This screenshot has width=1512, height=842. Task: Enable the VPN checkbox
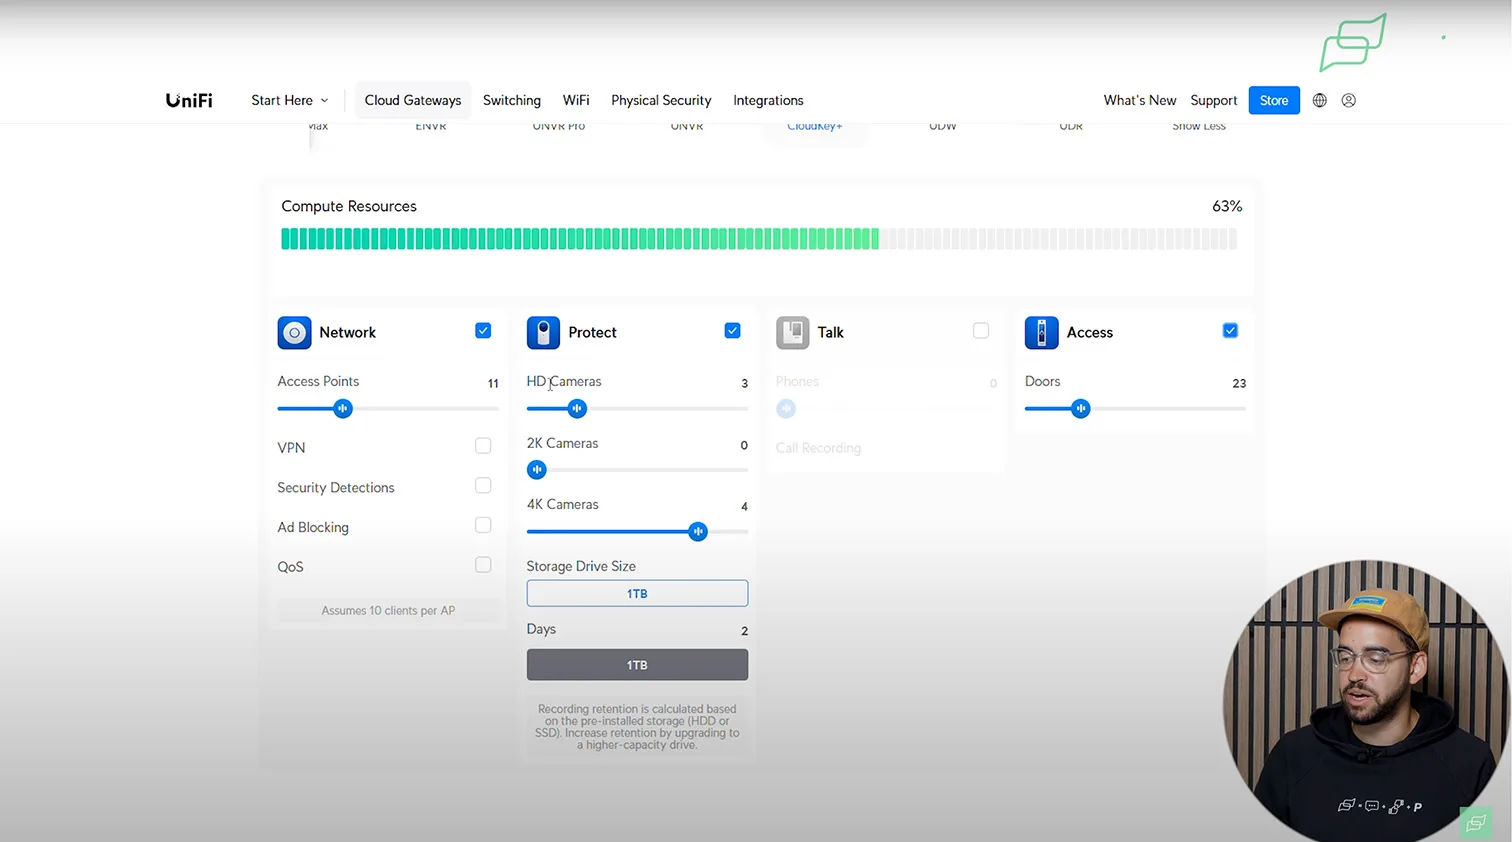(483, 446)
